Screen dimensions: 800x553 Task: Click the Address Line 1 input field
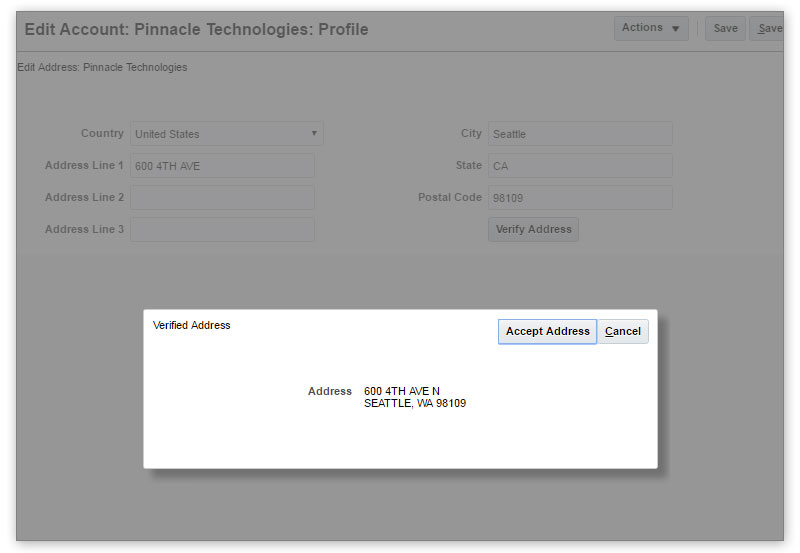click(222, 166)
